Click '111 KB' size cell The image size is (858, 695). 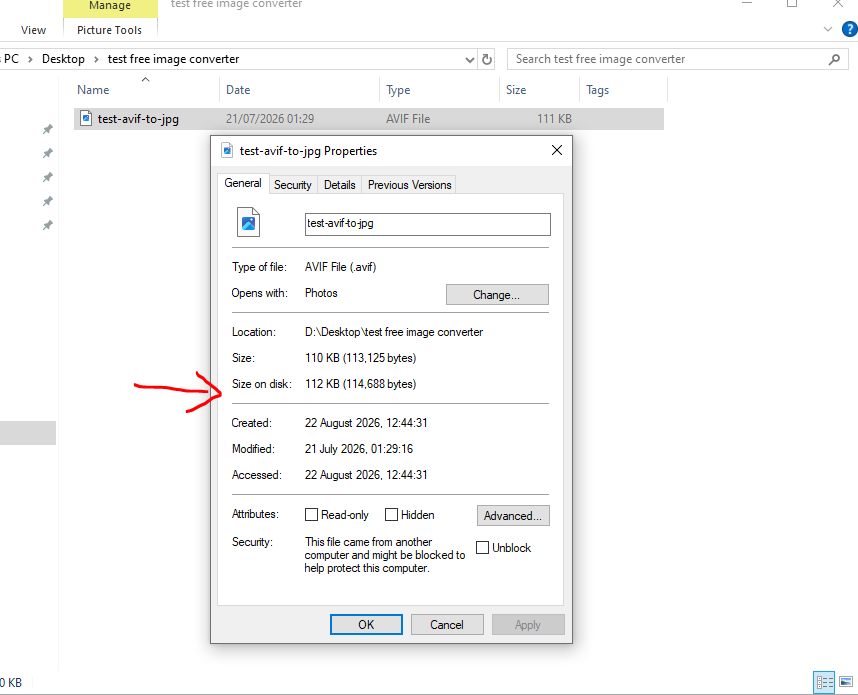click(554, 119)
